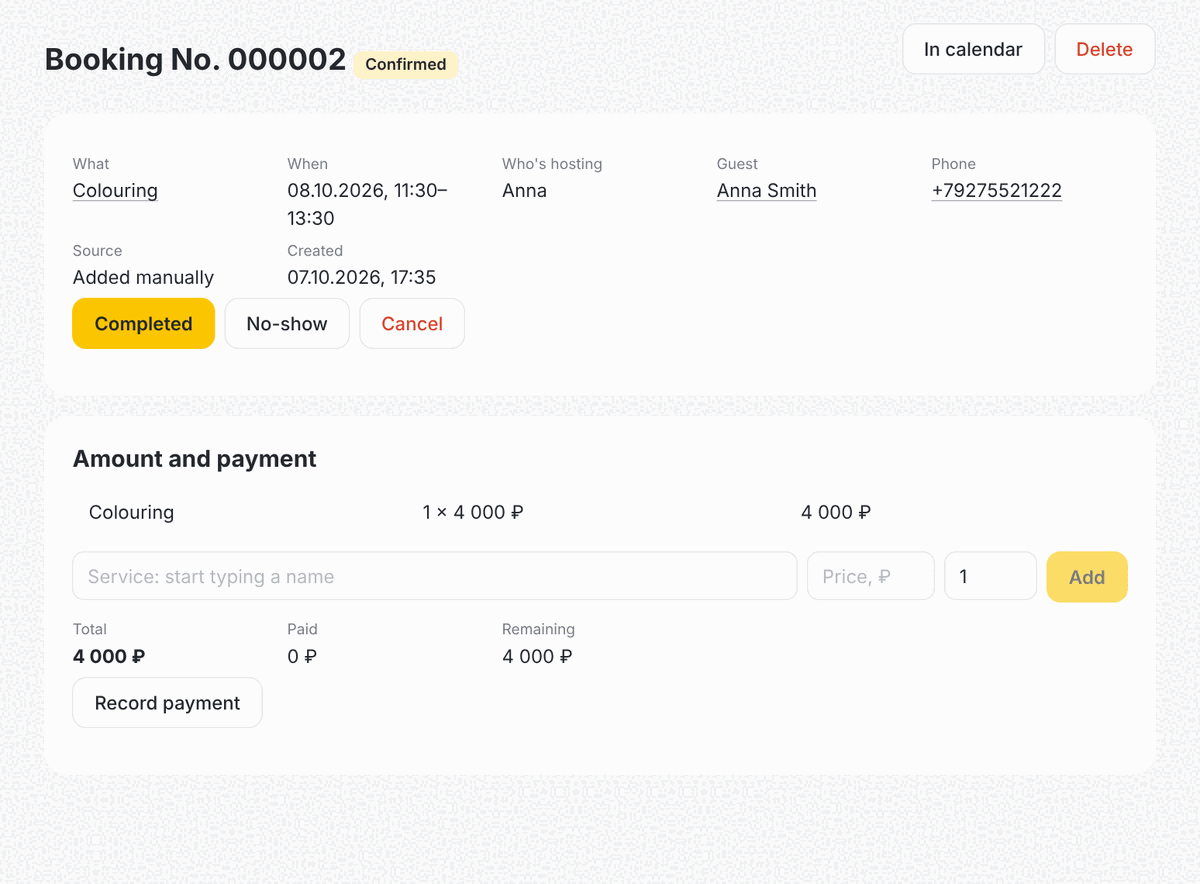The width and height of the screenshot is (1200, 884).
Task: Click the date '08.10.2026, 11:30–13:30'
Action: coord(367,204)
